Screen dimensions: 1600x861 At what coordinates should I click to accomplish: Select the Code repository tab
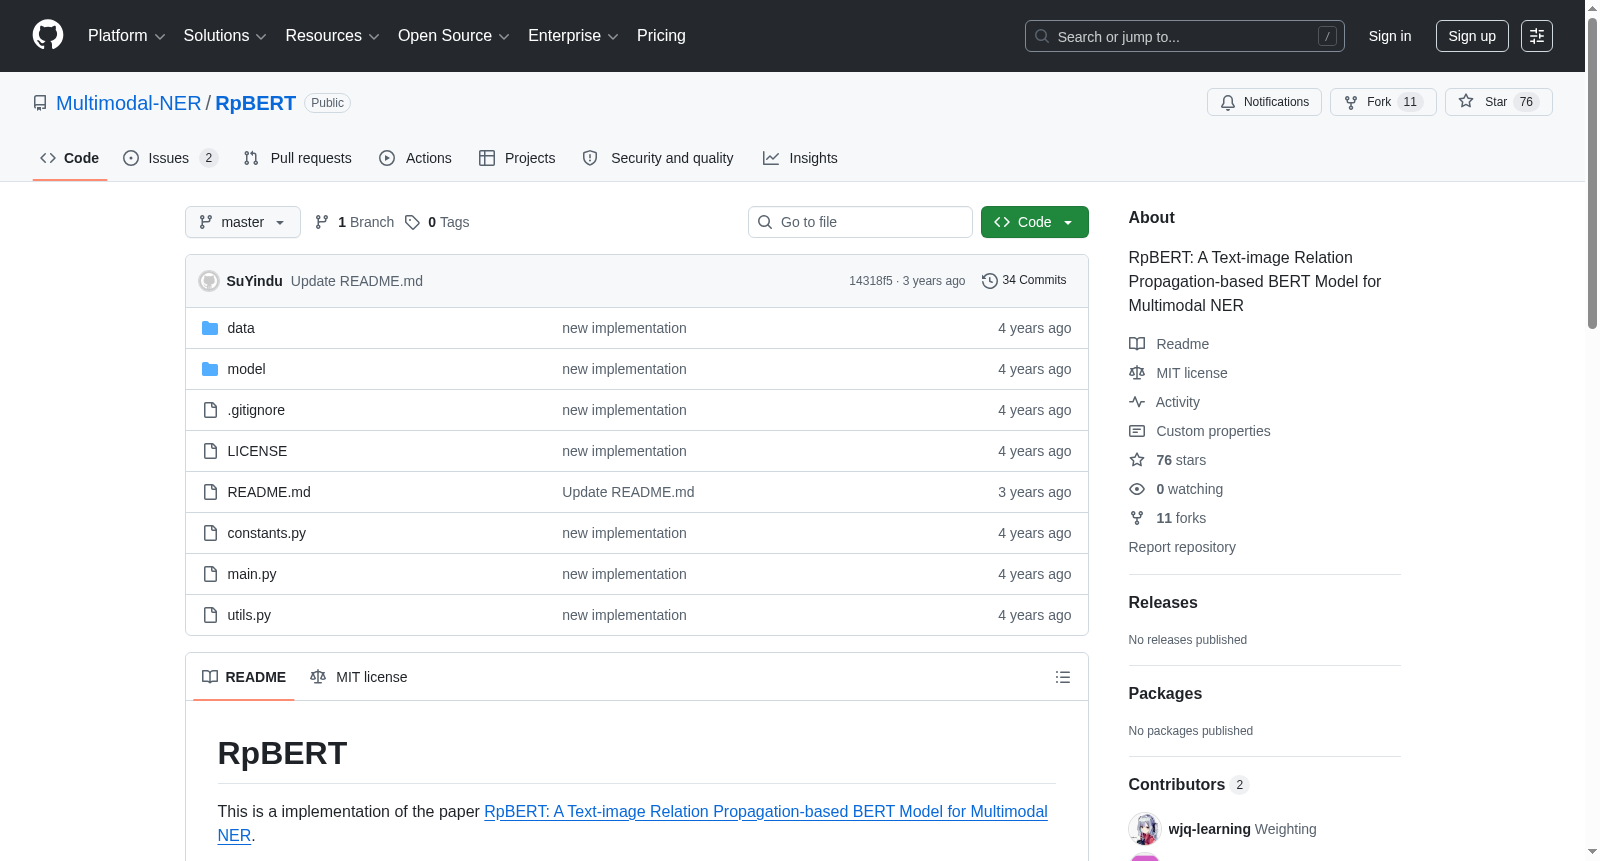(x=70, y=158)
